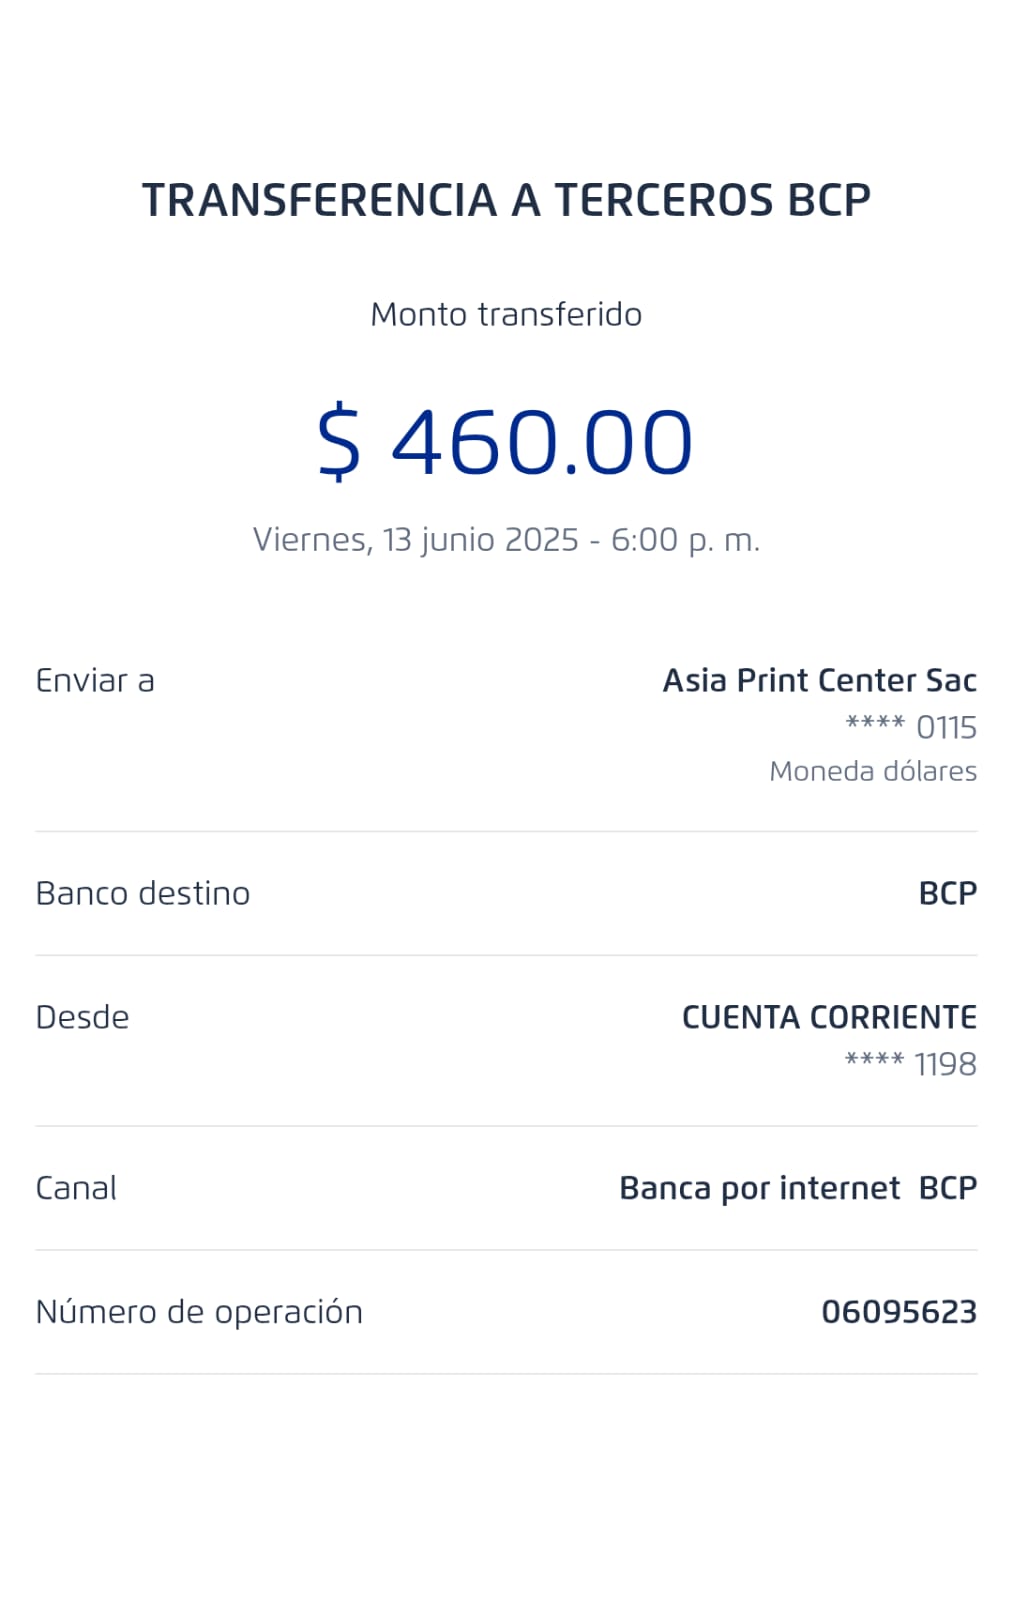The image size is (1013, 1600).
Task: Click the masked recipient account ending 0115
Action: pyautogui.click(x=911, y=727)
